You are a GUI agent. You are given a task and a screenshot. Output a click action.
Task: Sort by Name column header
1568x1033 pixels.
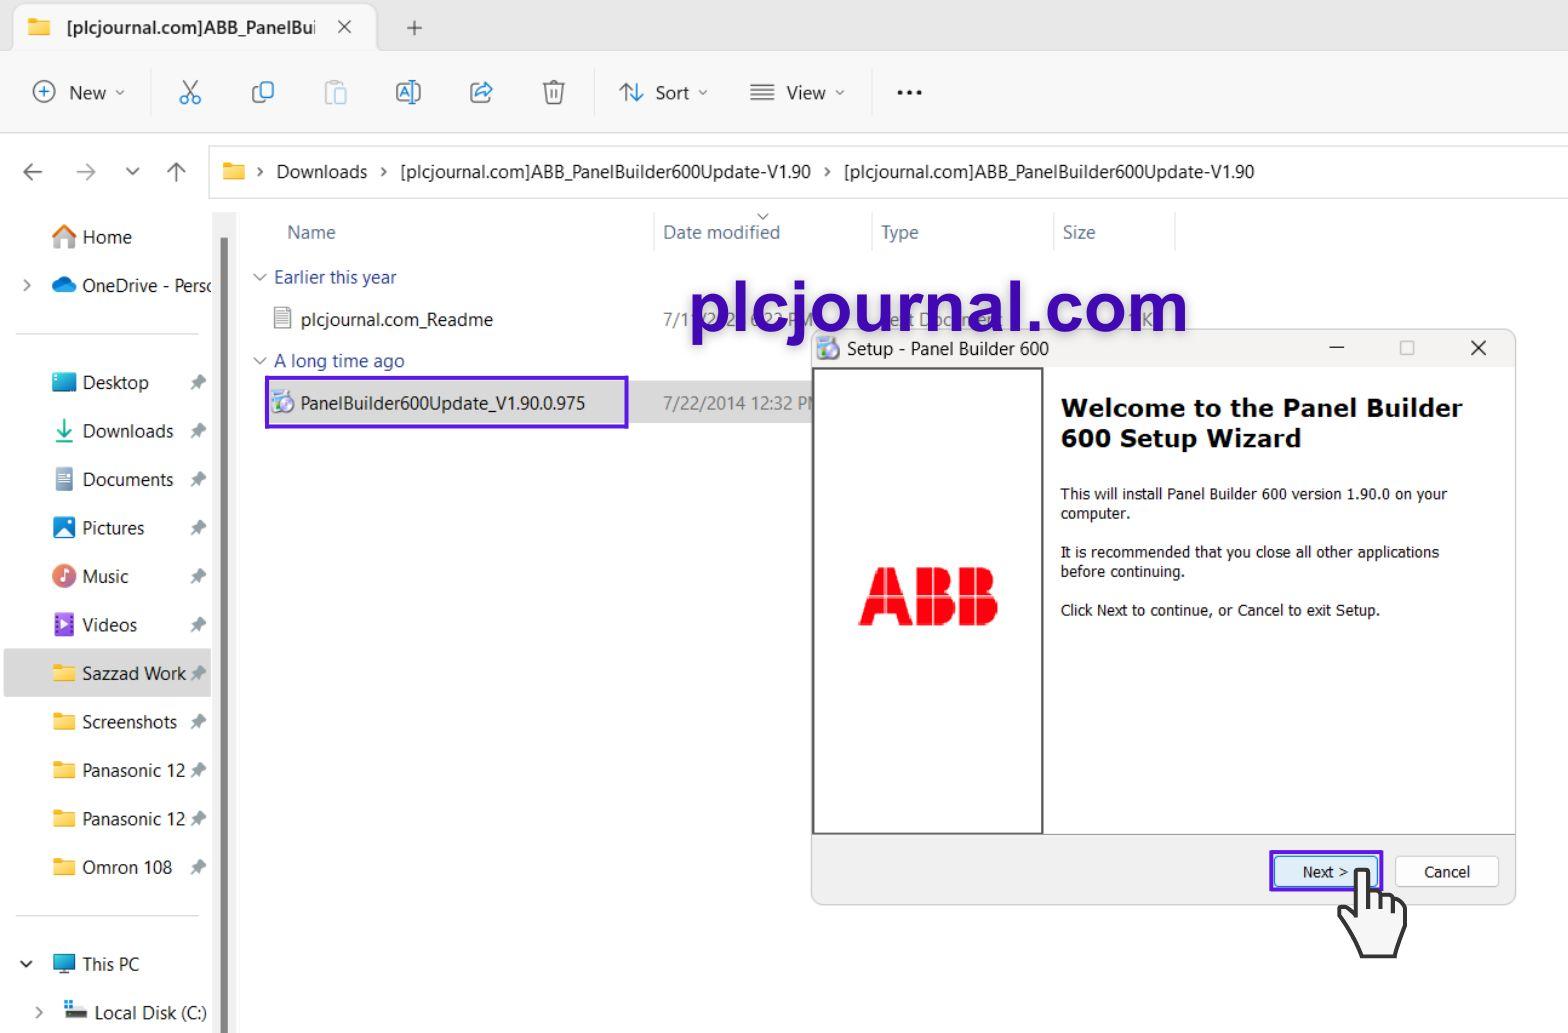(x=311, y=232)
